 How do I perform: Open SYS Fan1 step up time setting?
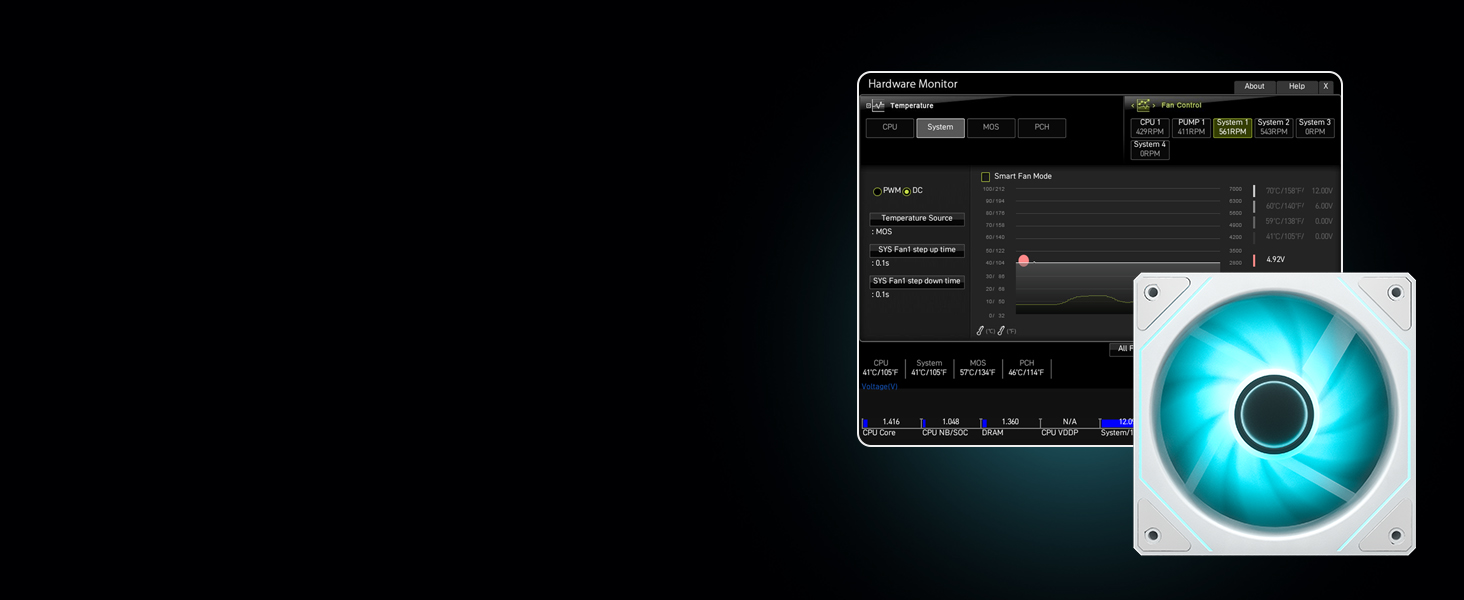[x=917, y=250]
